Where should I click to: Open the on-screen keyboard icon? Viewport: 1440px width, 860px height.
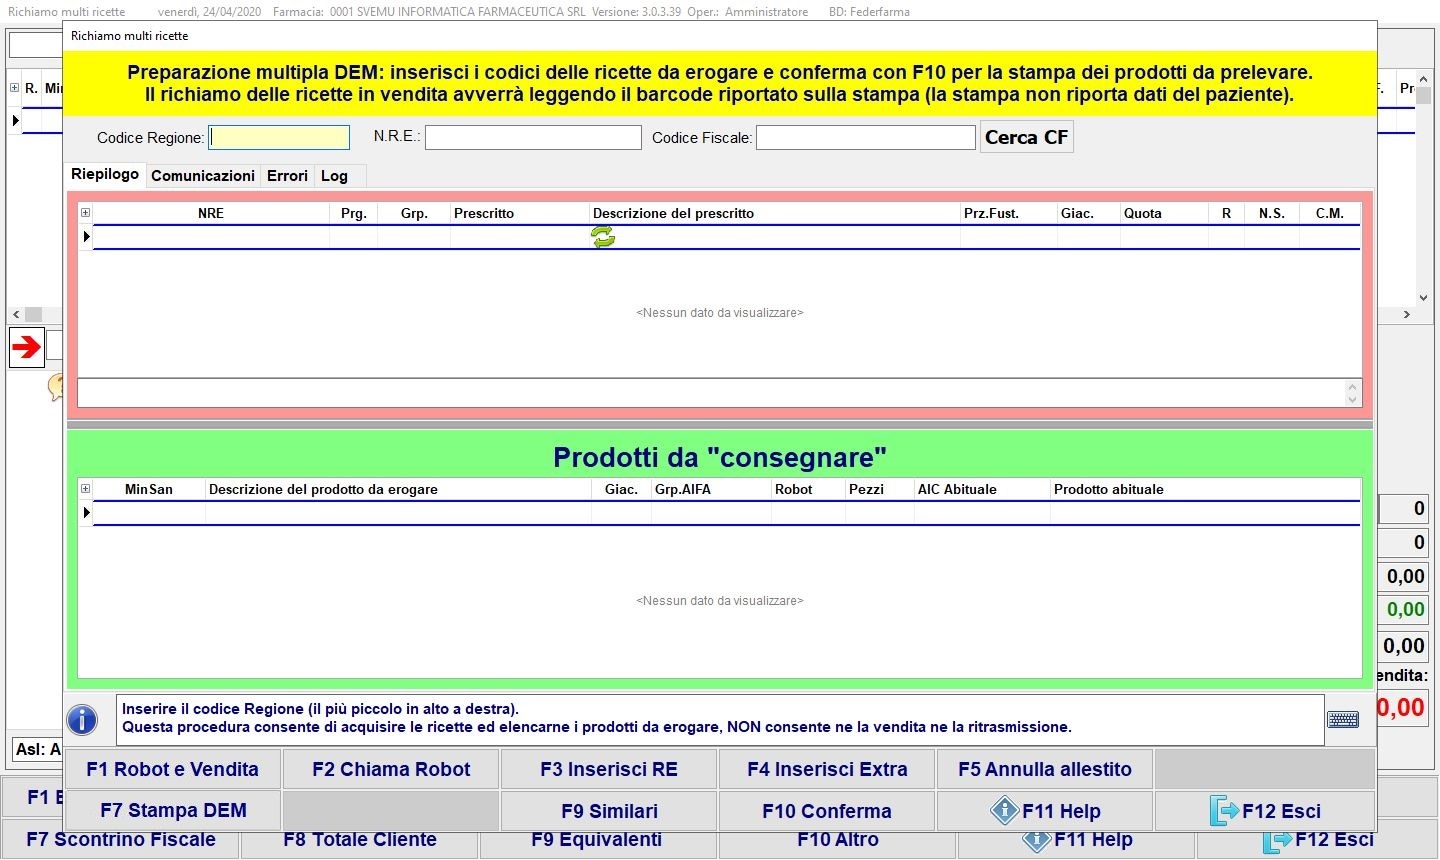(1342, 719)
